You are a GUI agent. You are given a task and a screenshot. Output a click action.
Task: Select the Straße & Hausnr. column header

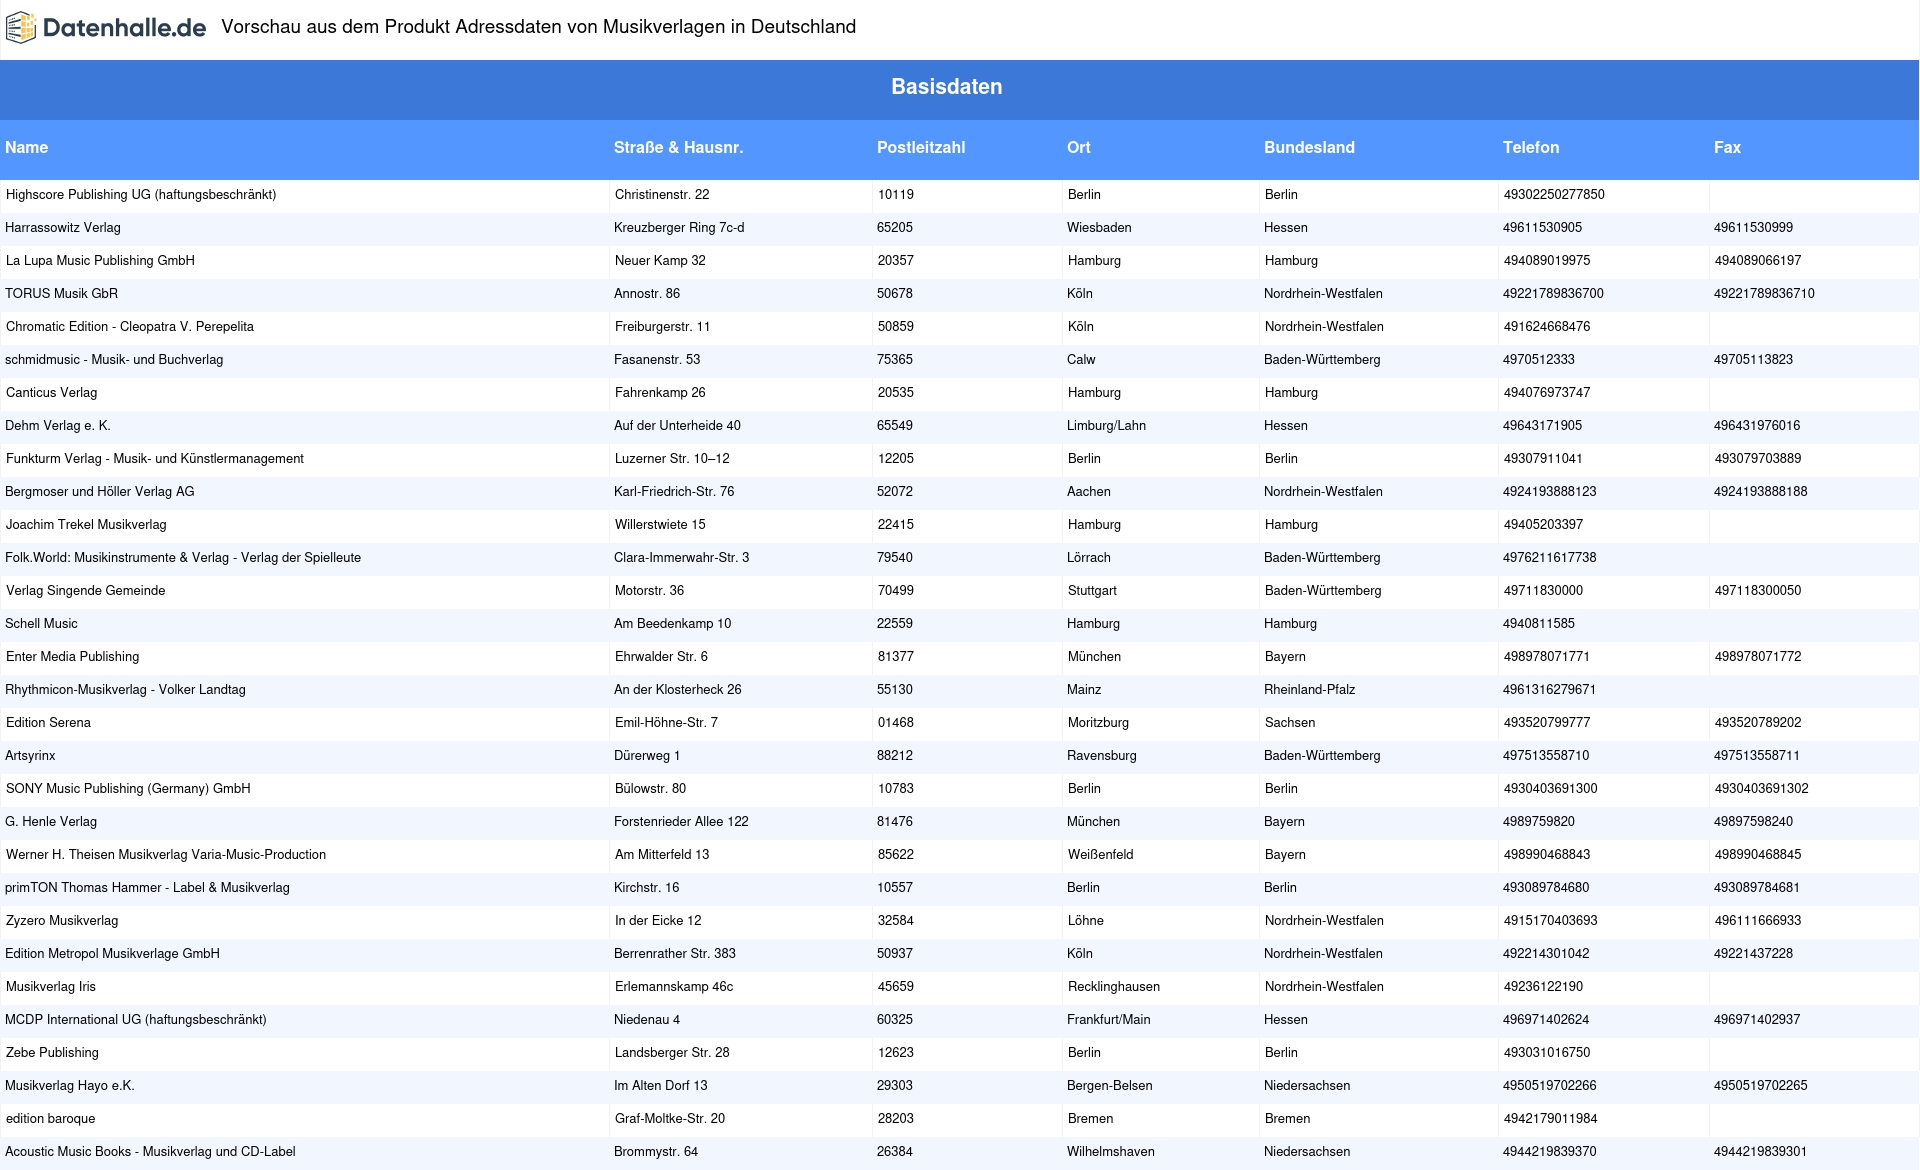(678, 147)
